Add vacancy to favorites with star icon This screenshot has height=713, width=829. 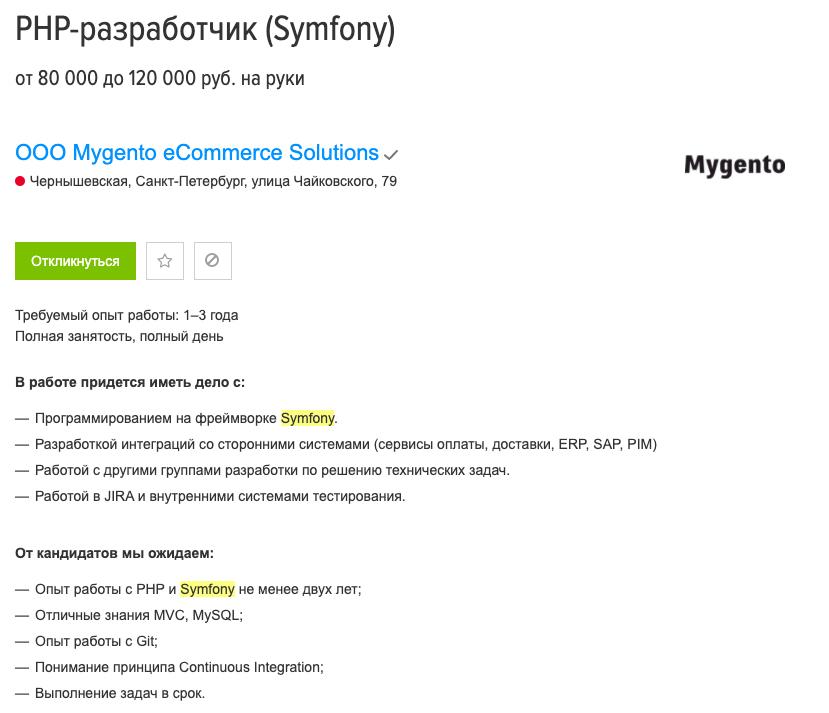pyautogui.click(x=165, y=261)
